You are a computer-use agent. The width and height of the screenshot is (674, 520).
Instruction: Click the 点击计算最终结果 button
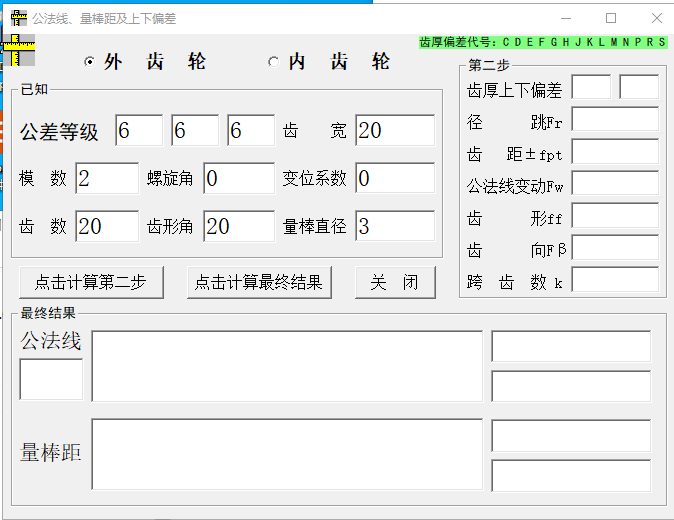point(259,282)
